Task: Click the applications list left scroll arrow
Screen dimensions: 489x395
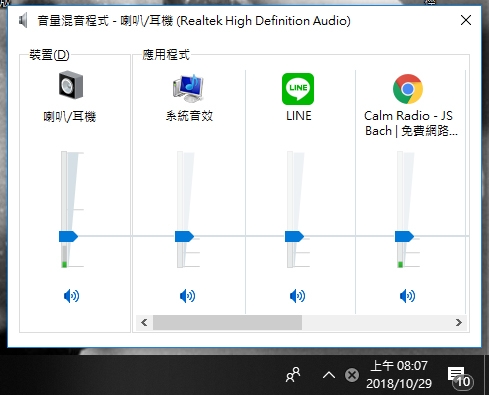Action: (144, 323)
